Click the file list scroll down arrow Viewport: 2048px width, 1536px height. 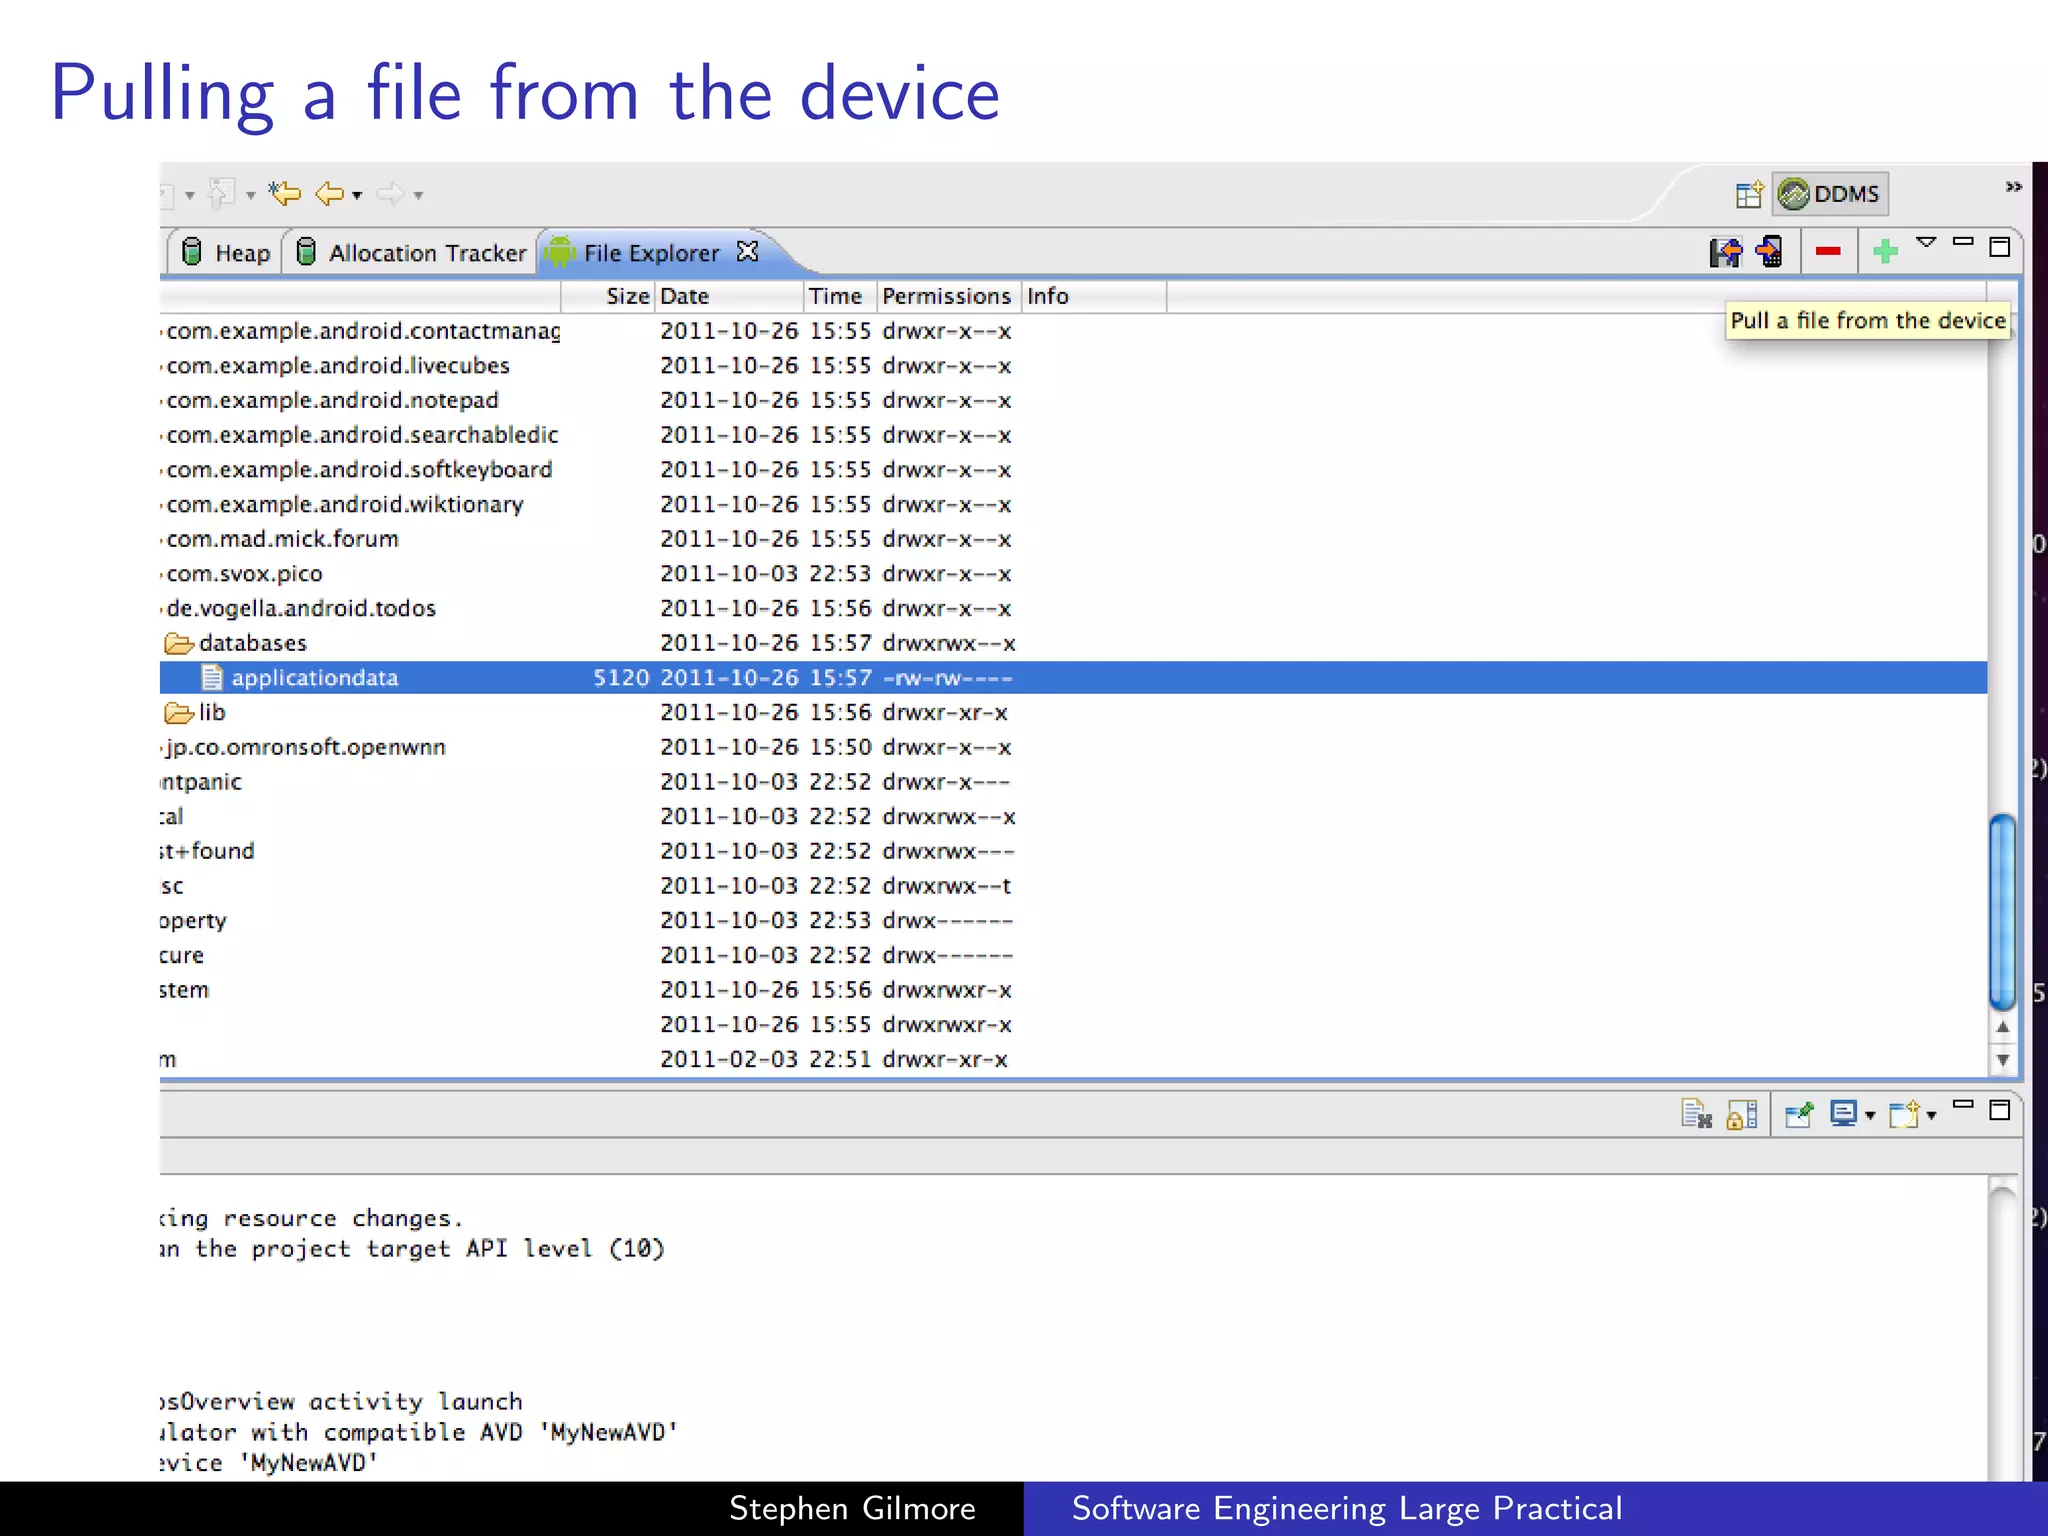click(x=2003, y=1059)
